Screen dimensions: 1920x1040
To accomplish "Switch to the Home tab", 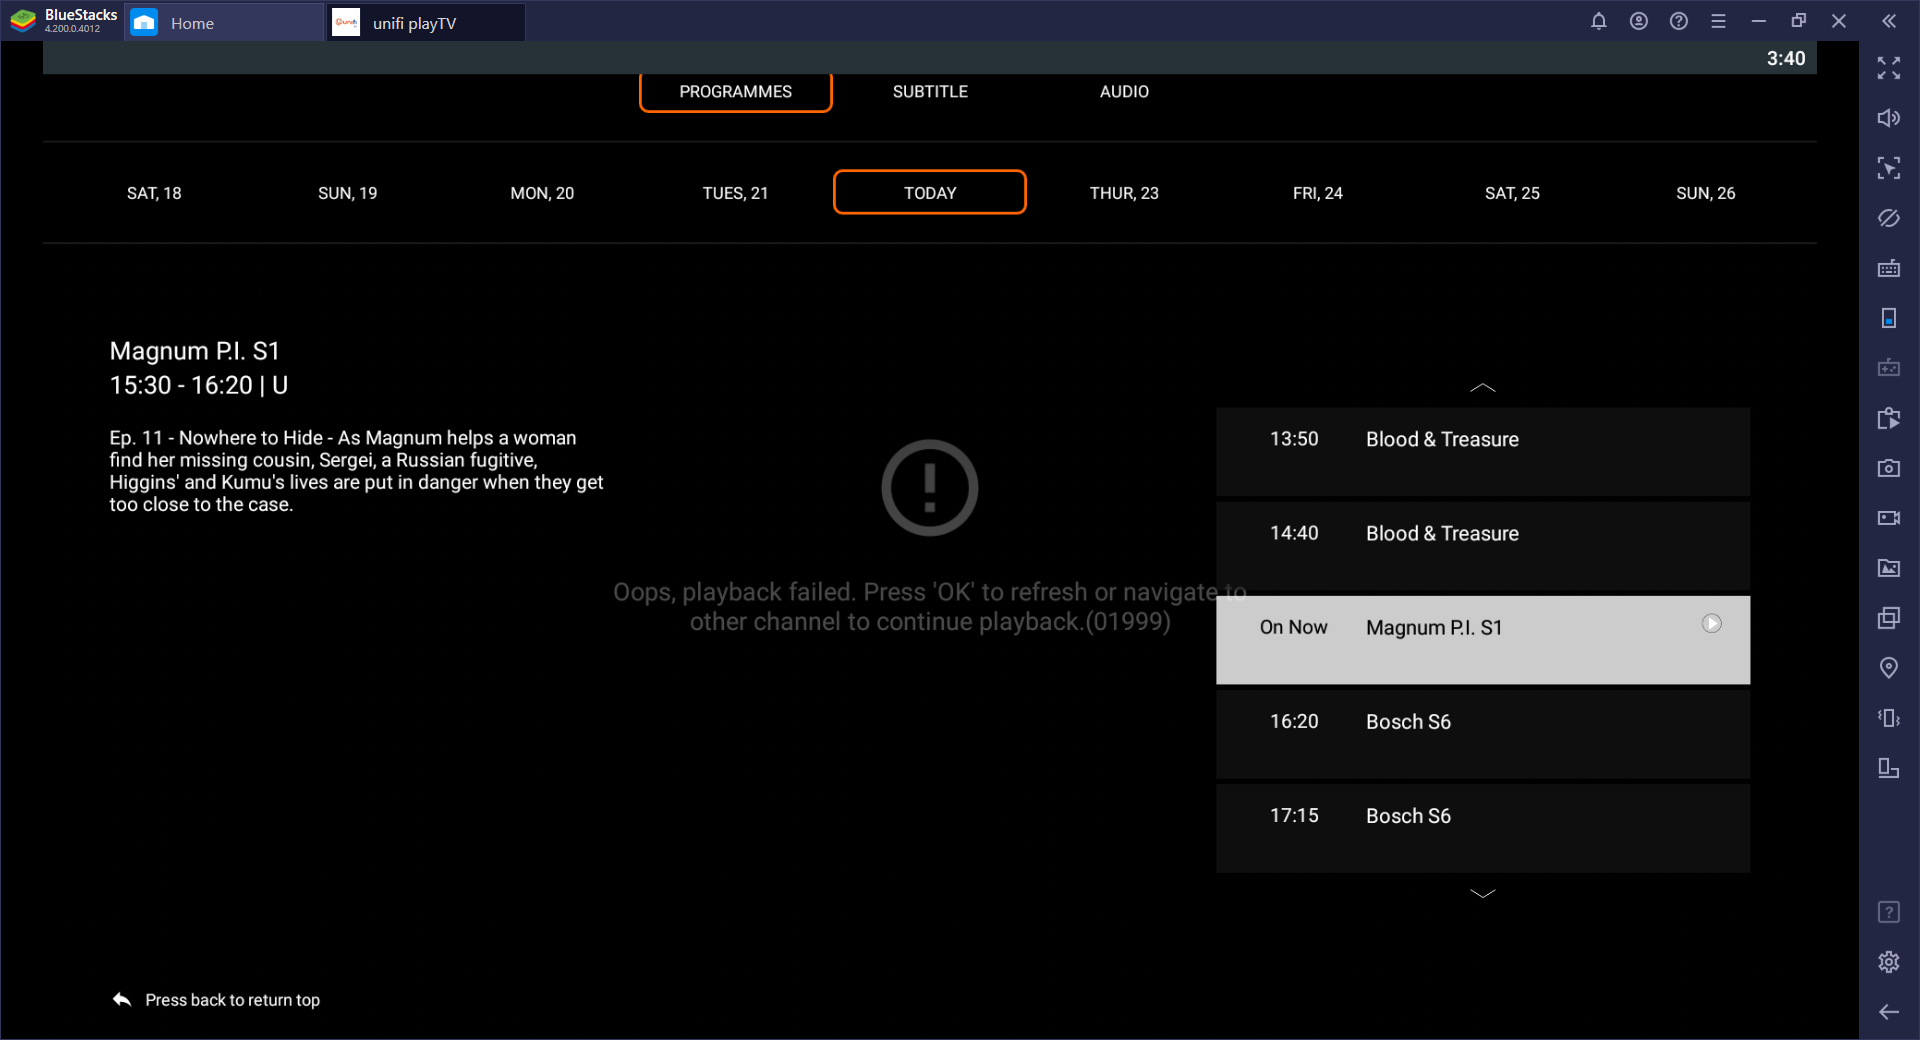I will tap(224, 22).
